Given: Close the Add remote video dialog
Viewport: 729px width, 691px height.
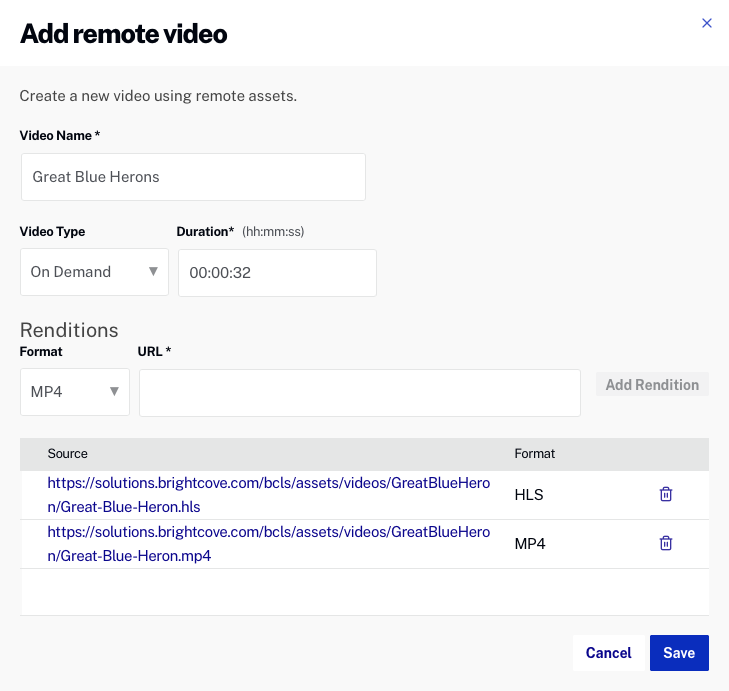Looking at the screenshot, I should 707,23.
